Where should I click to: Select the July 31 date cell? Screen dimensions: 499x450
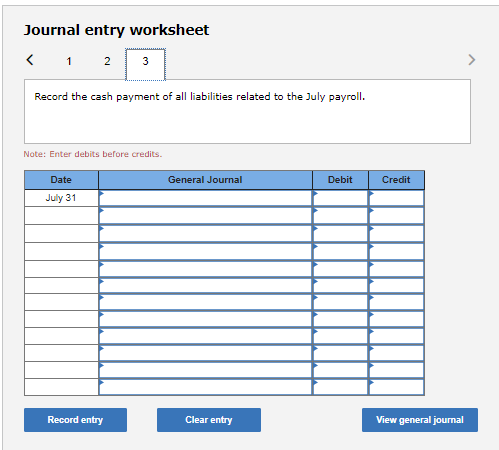tap(61, 198)
